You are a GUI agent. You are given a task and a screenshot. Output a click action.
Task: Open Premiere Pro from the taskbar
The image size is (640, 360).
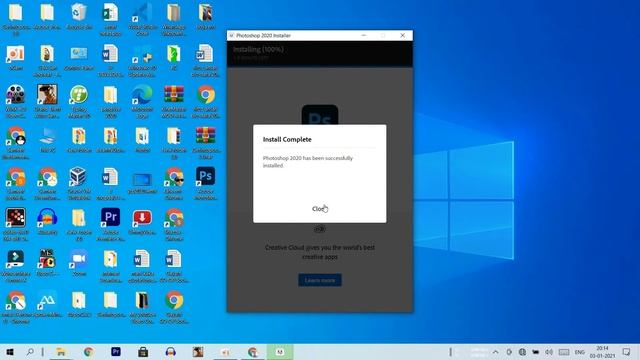point(116,352)
